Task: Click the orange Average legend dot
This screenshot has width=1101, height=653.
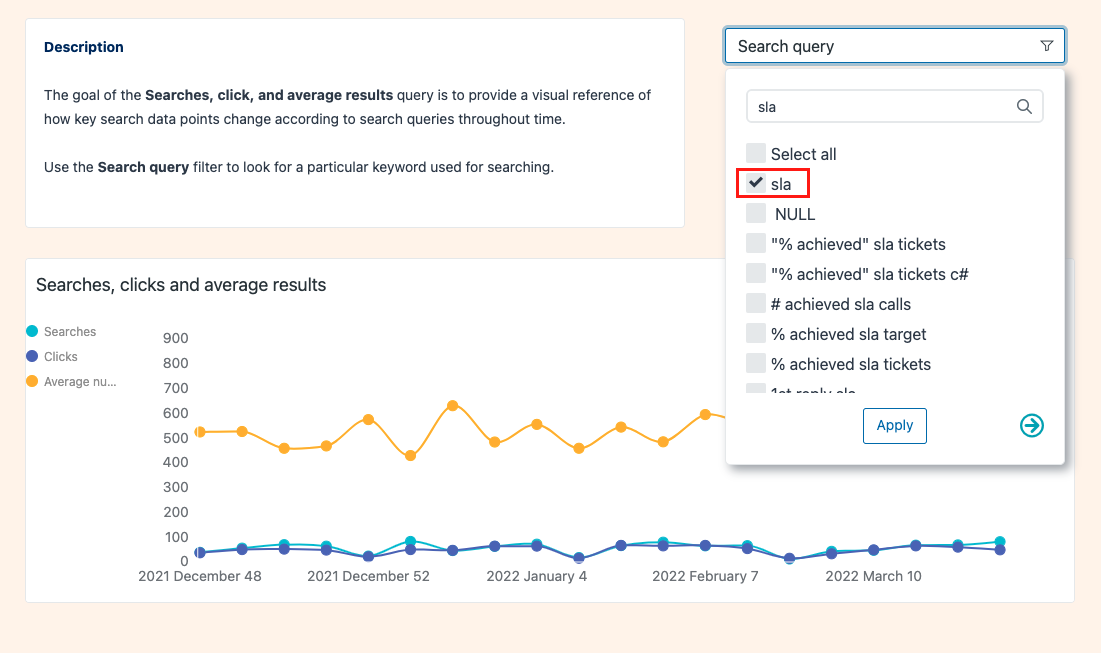Action: coord(32,382)
